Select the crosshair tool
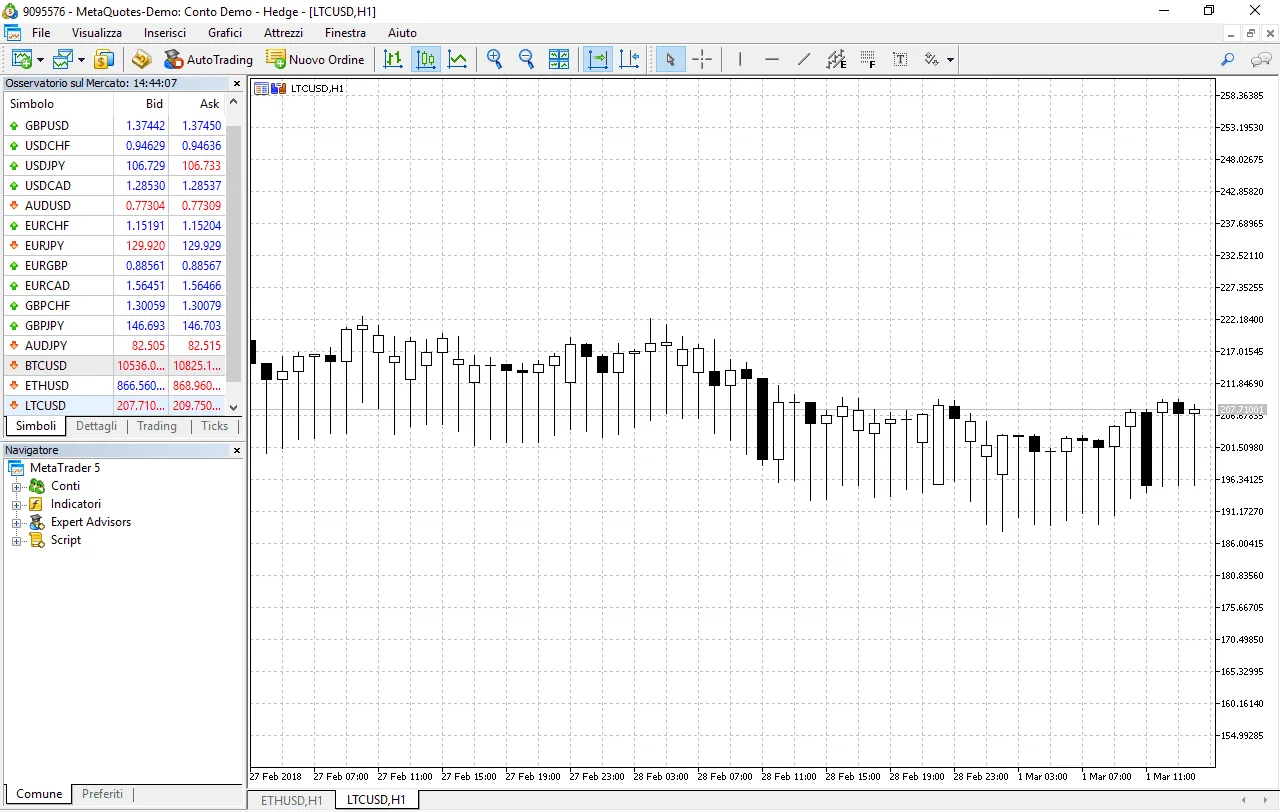Screen dimensions: 1280x812 pos(702,59)
